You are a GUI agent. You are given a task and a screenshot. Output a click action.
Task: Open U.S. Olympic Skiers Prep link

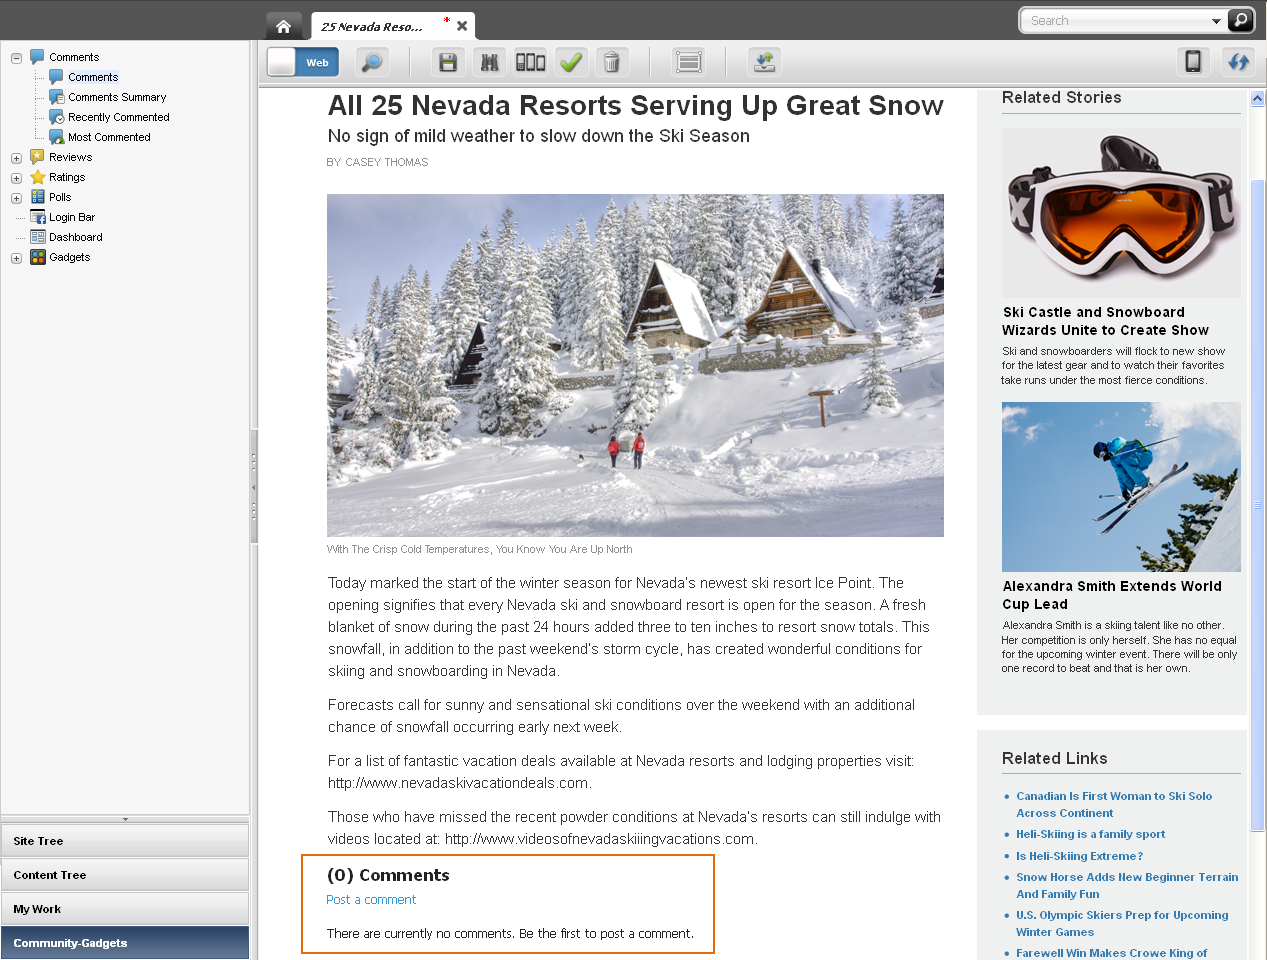[x=1122, y=924]
